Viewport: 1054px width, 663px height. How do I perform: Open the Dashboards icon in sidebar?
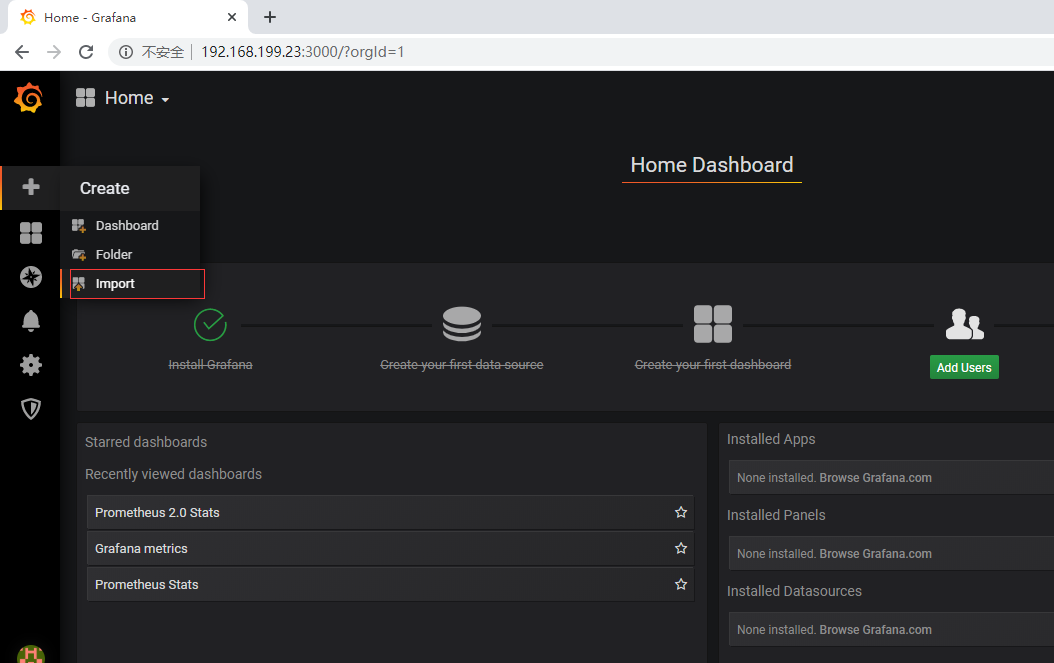click(31, 233)
